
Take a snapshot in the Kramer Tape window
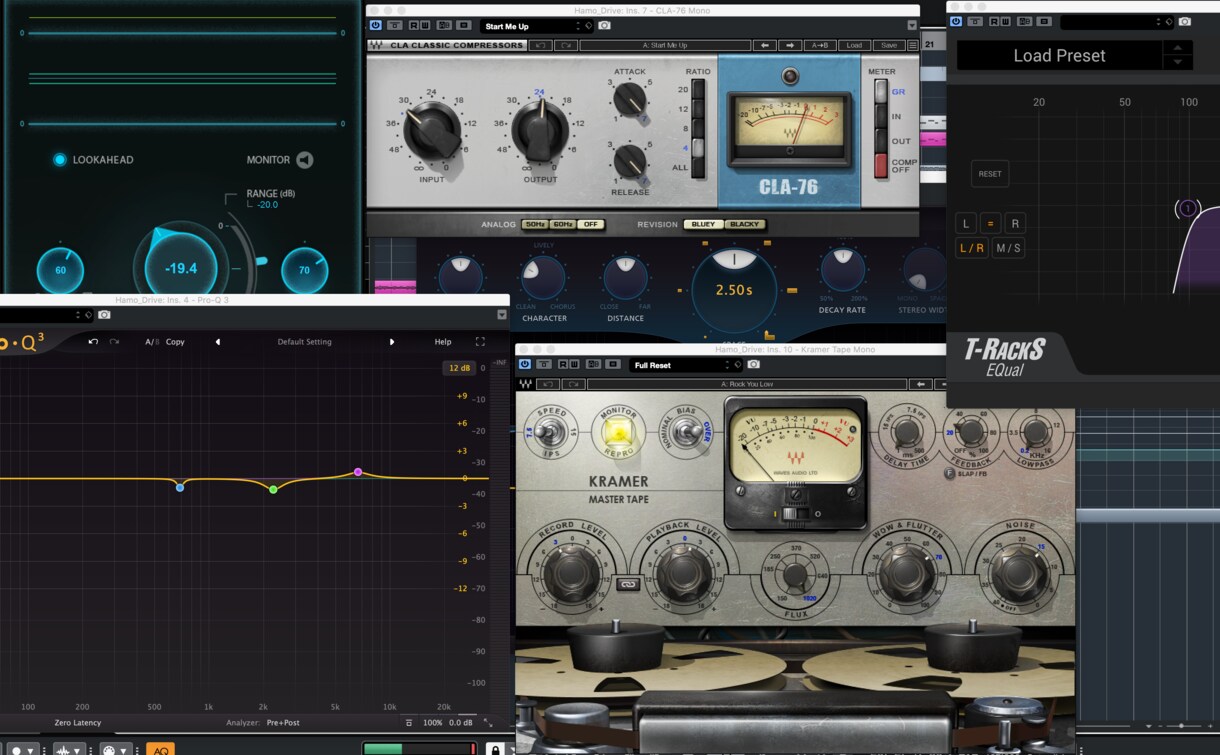pyautogui.click(x=753, y=365)
